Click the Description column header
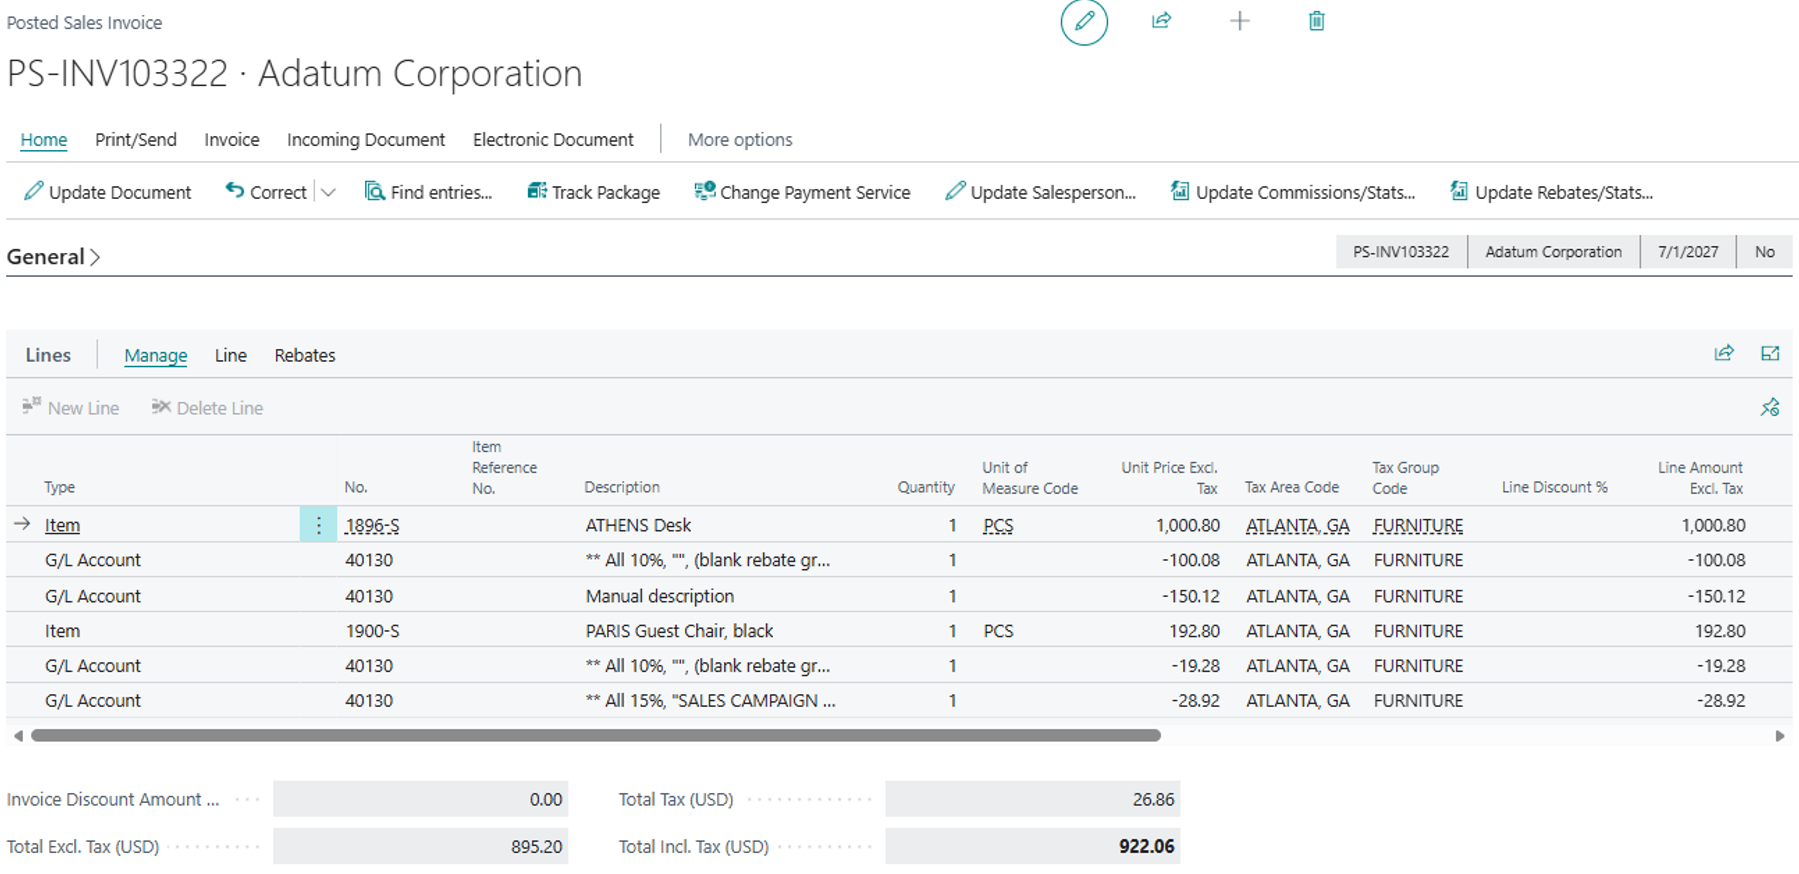 pyautogui.click(x=622, y=487)
